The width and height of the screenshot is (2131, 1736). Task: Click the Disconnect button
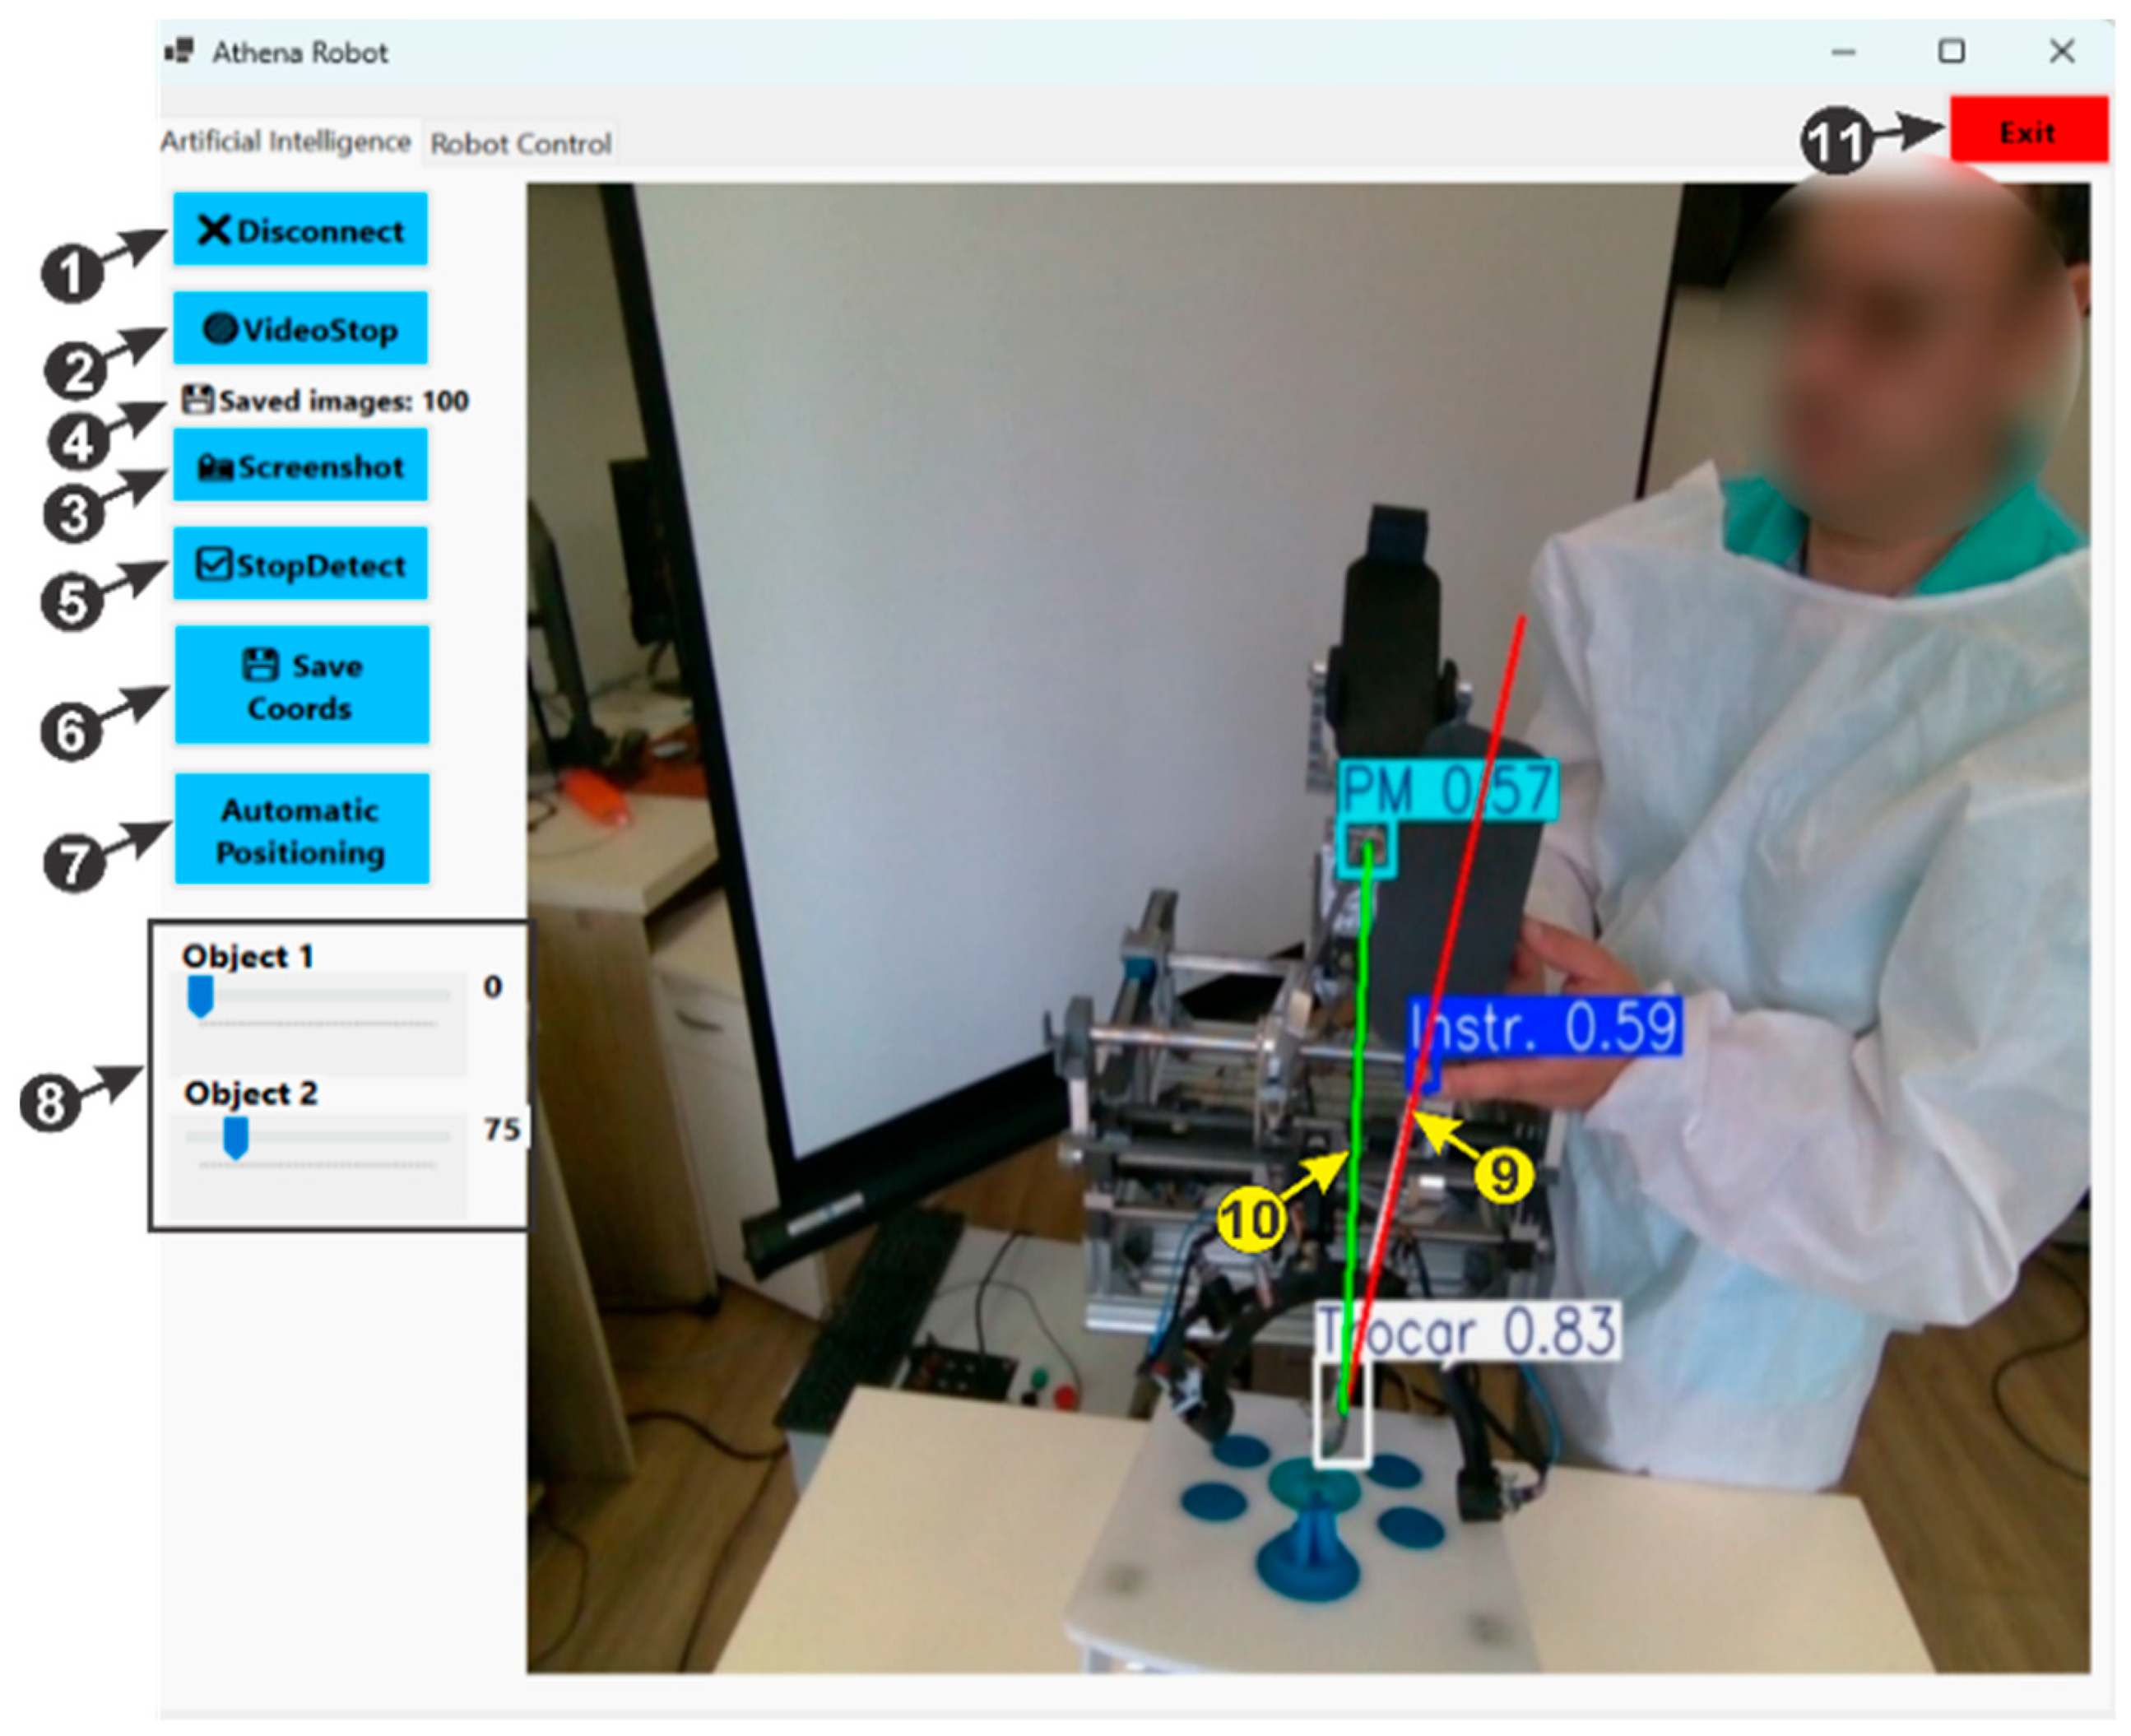pyautogui.click(x=300, y=230)
